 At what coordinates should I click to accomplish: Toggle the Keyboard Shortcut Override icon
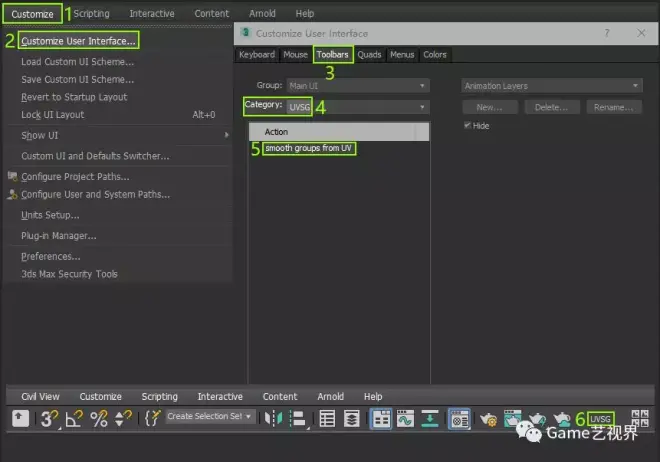pyautogui.click(x=20, y=419)
